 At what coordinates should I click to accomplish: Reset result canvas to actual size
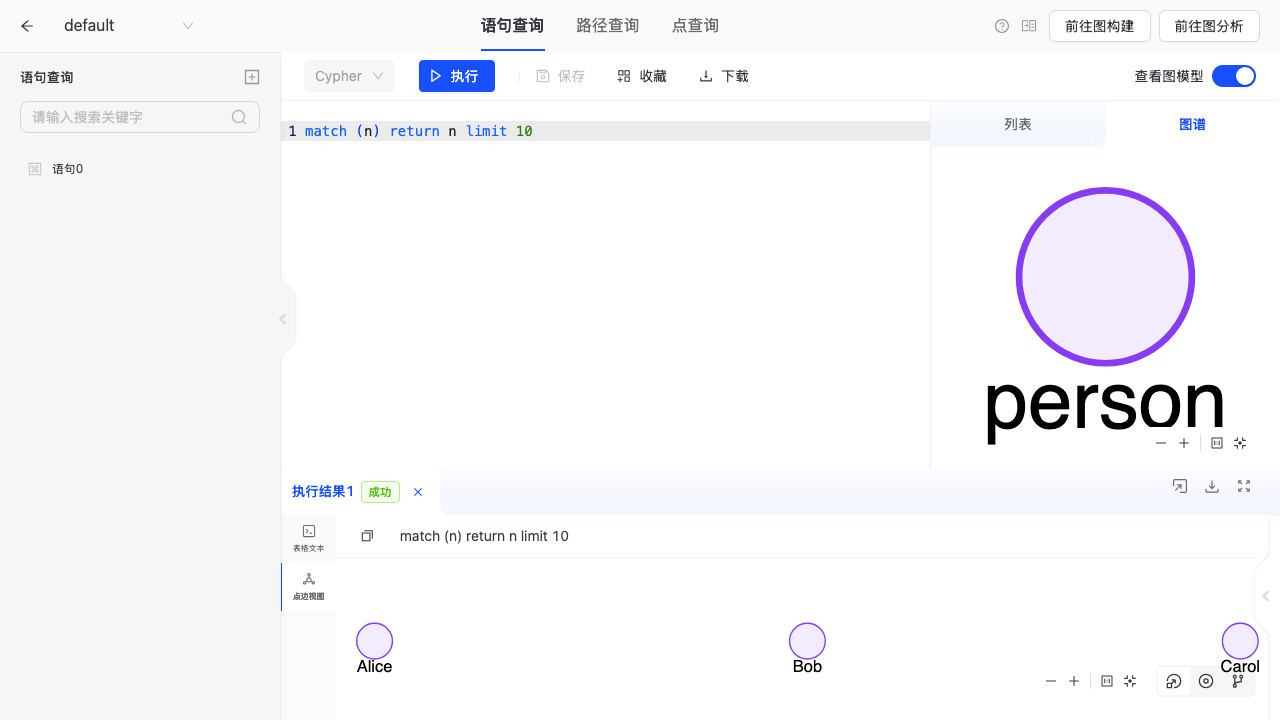click(1107, 681)
